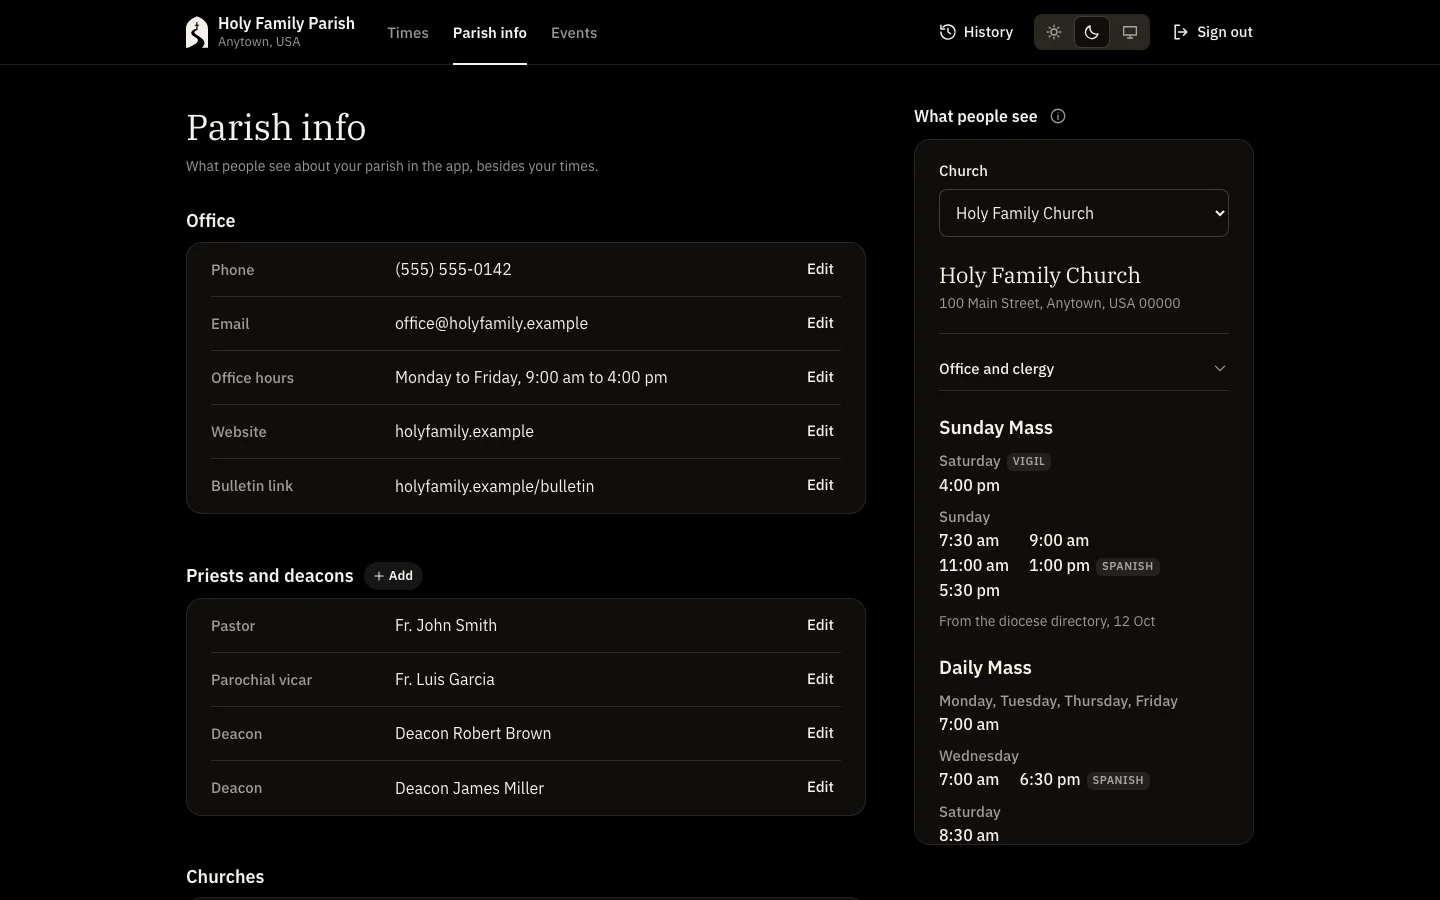Viewport: 1440px width, 900px height.
Task: Edit the Bulletin link row
Action: 820,485
